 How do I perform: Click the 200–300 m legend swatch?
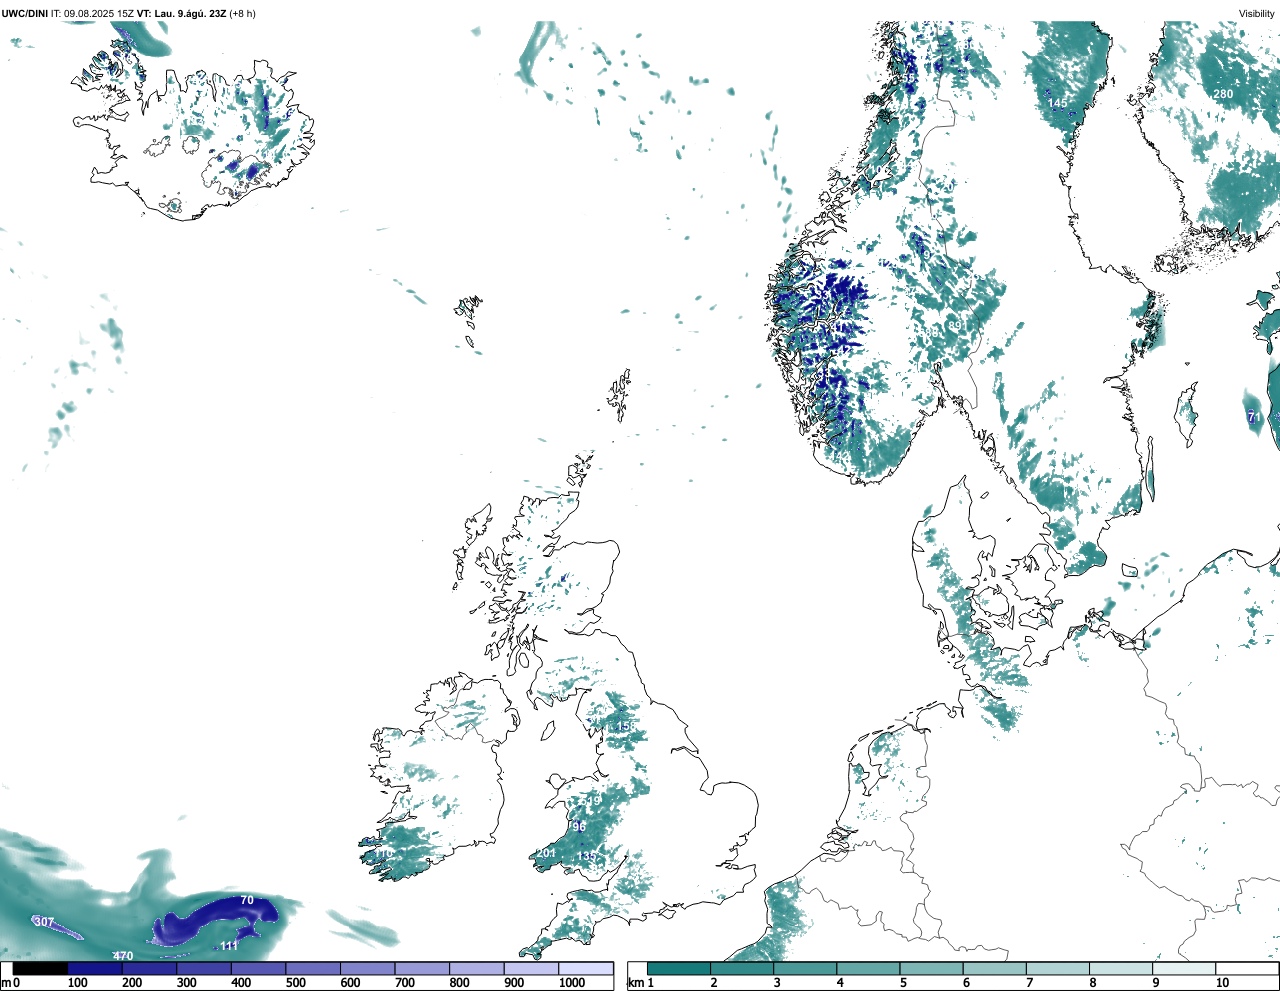tap(150, 968)
